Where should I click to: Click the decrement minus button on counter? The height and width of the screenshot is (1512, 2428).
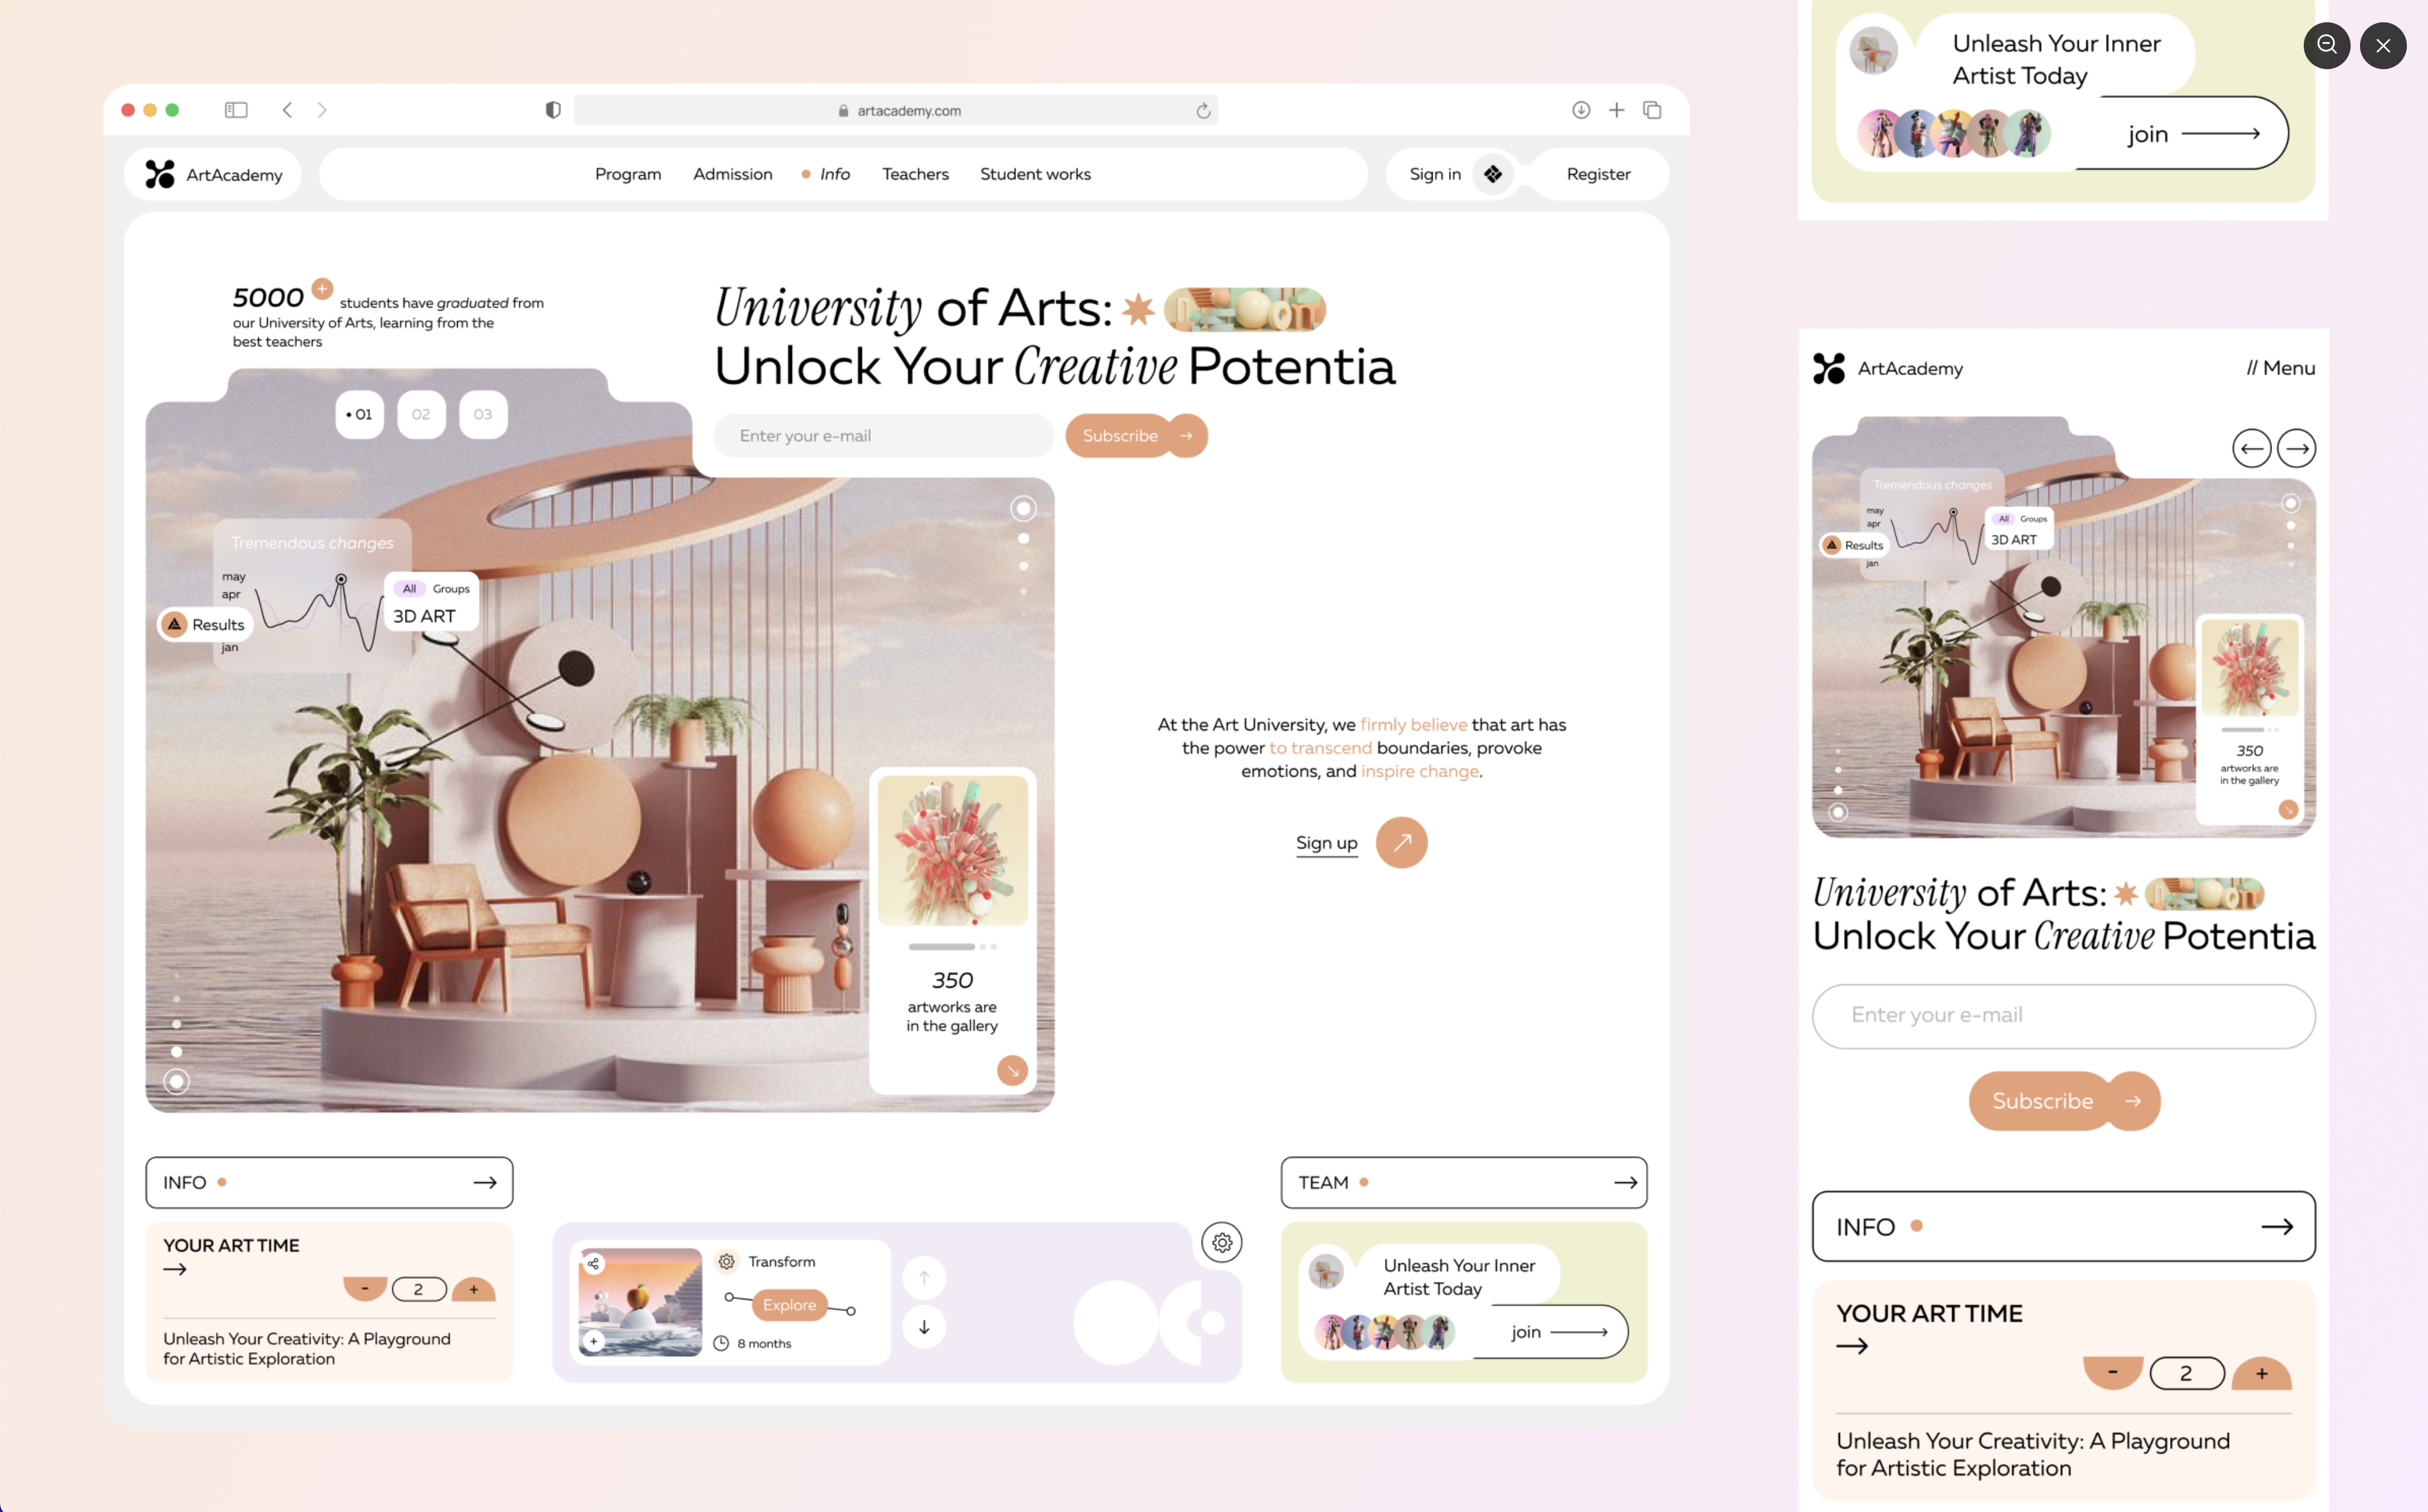tap(362, 1288)
